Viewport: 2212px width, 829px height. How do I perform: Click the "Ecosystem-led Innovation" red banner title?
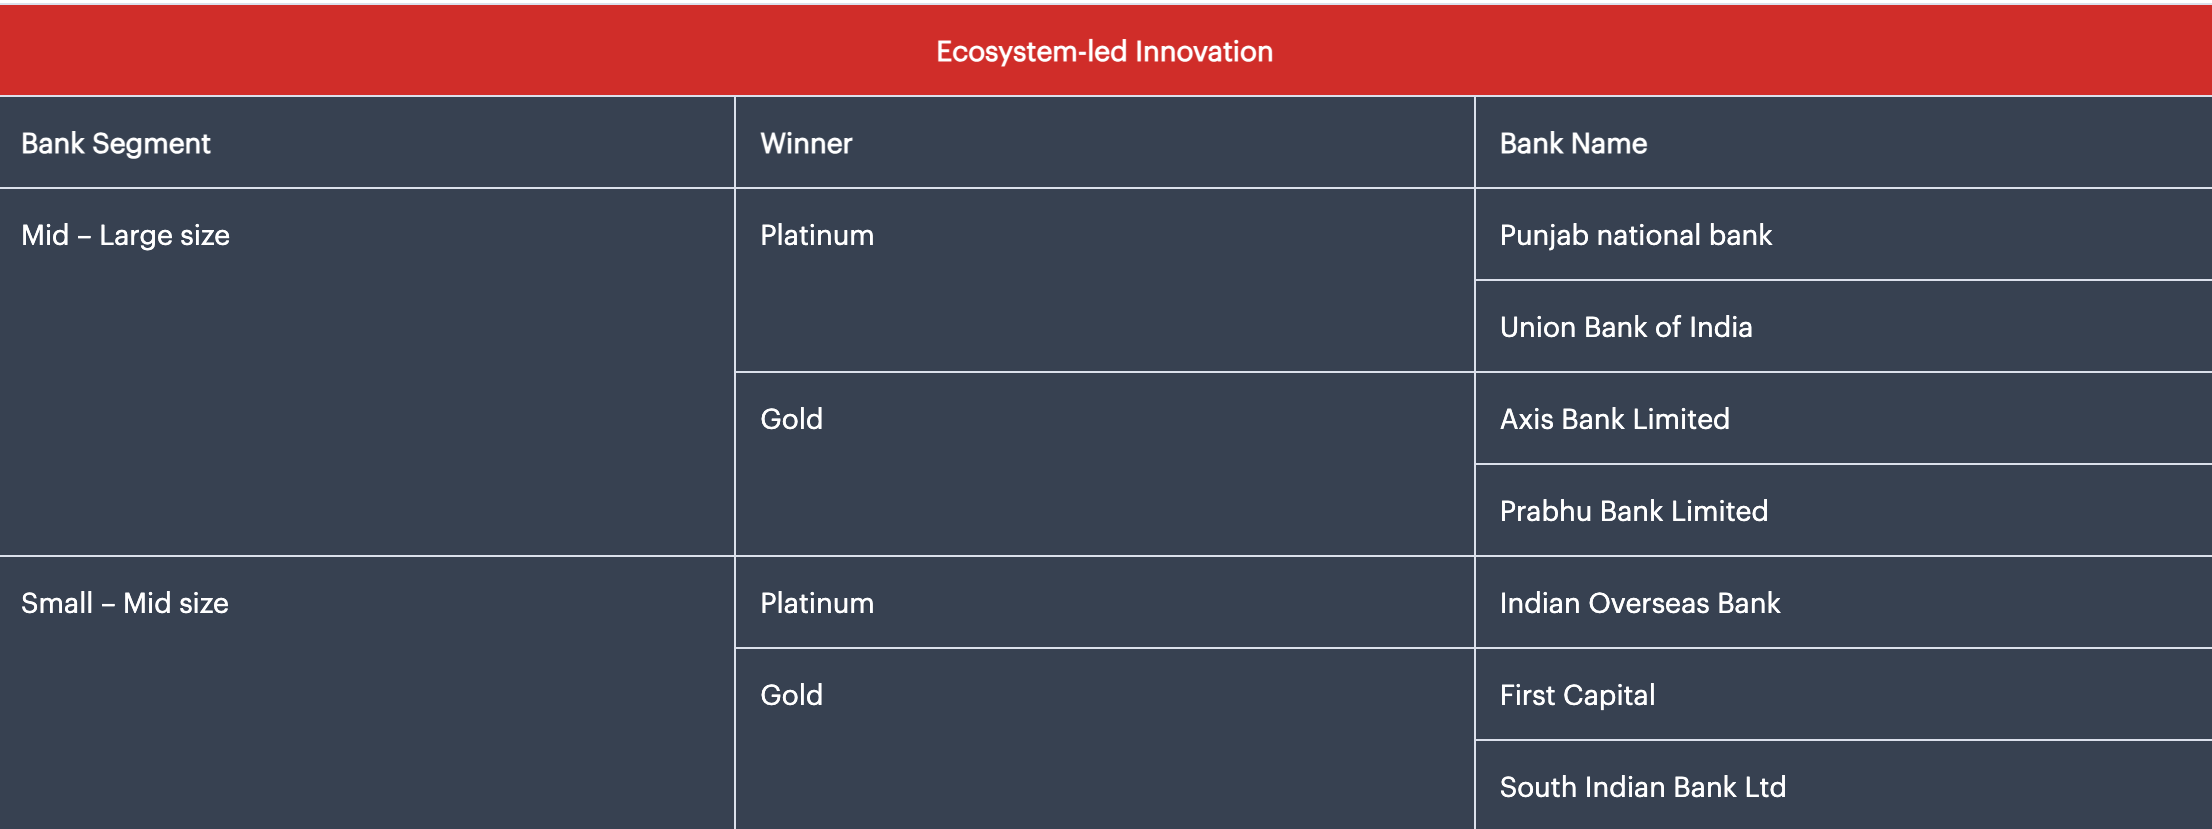pos(1104,52)
